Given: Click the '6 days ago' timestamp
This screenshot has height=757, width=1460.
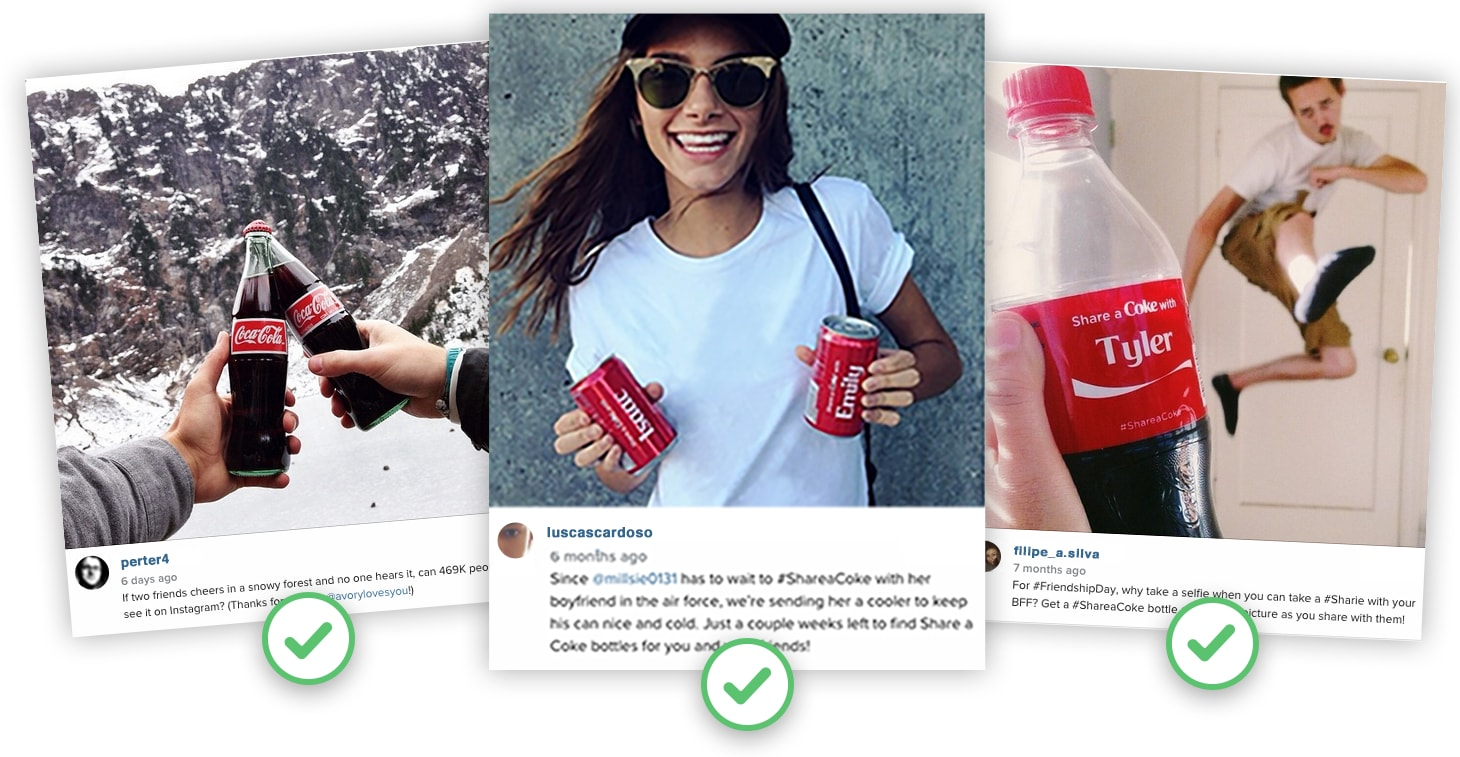Looking at the screenshot, I should [149, 579].
